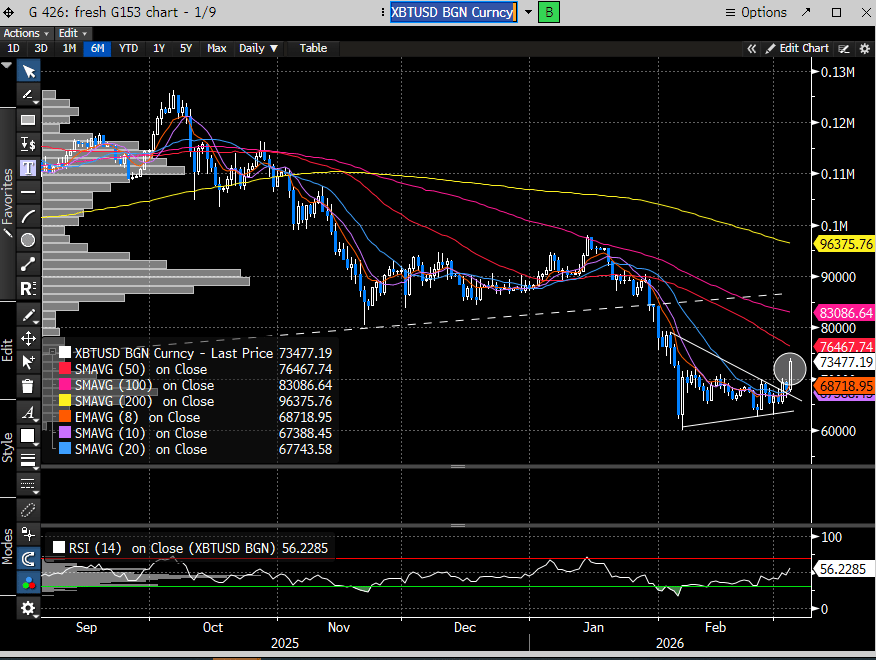Choose the horizontal line tool

(29, 191)
